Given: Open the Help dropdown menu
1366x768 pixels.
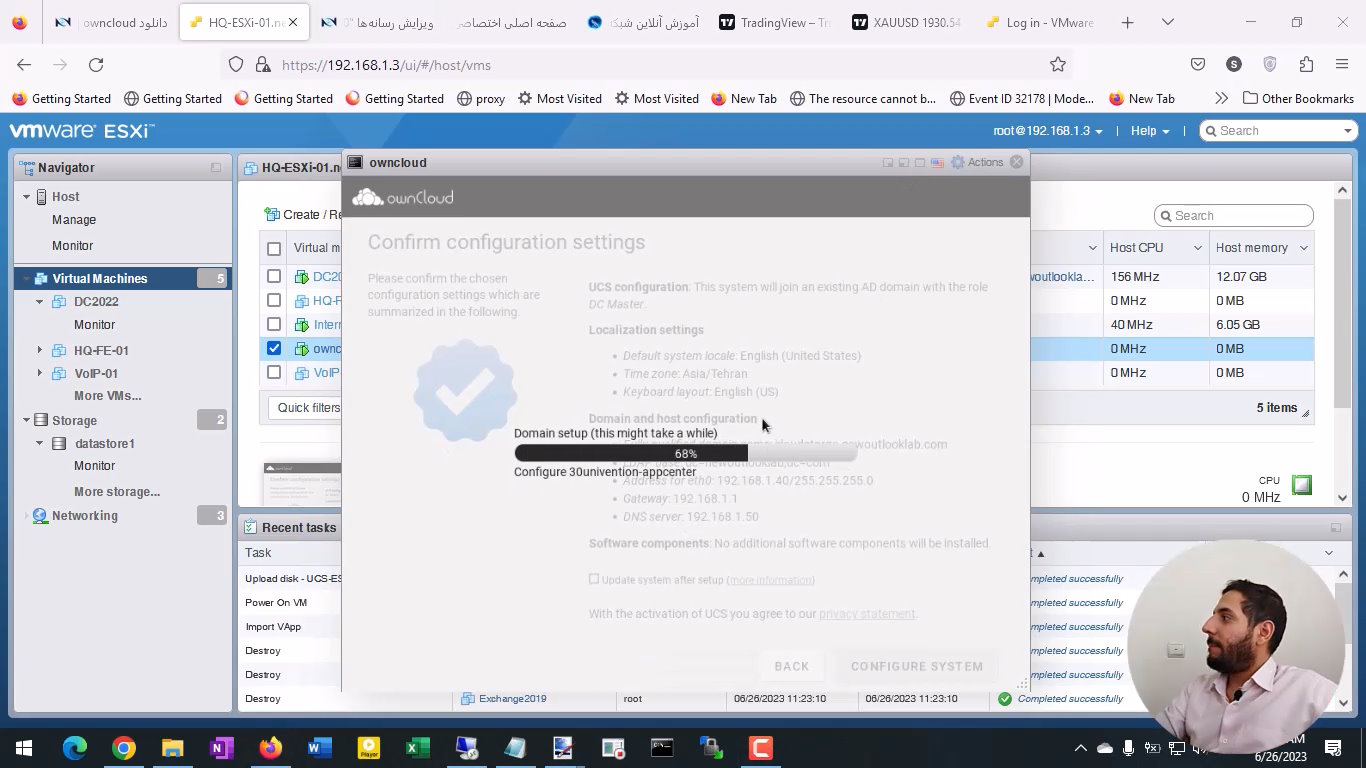Looking at the screenshot, I should point(1150,131).
